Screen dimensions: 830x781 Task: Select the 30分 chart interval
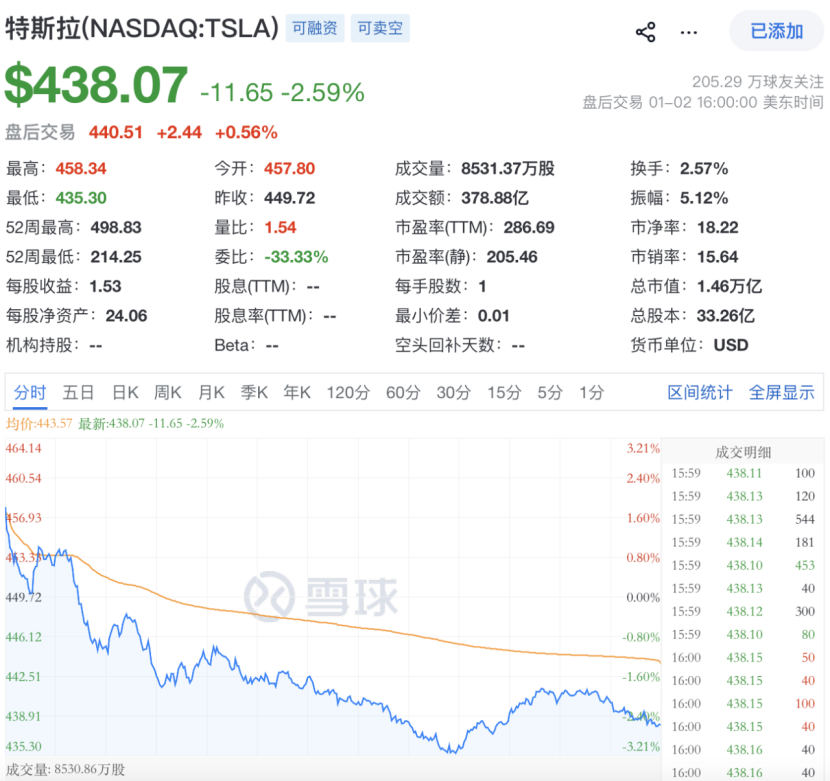tap(454, 392)
